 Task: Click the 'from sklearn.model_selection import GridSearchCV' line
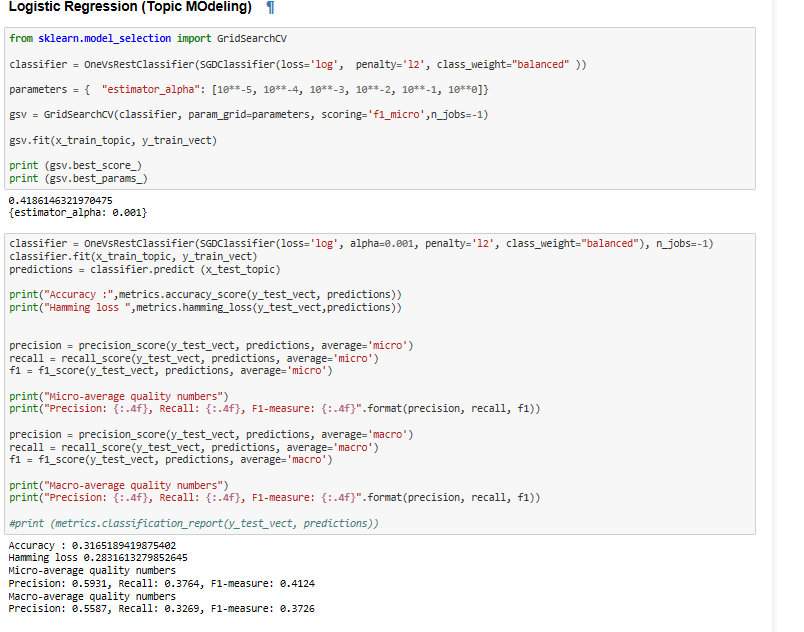[148, 38]
